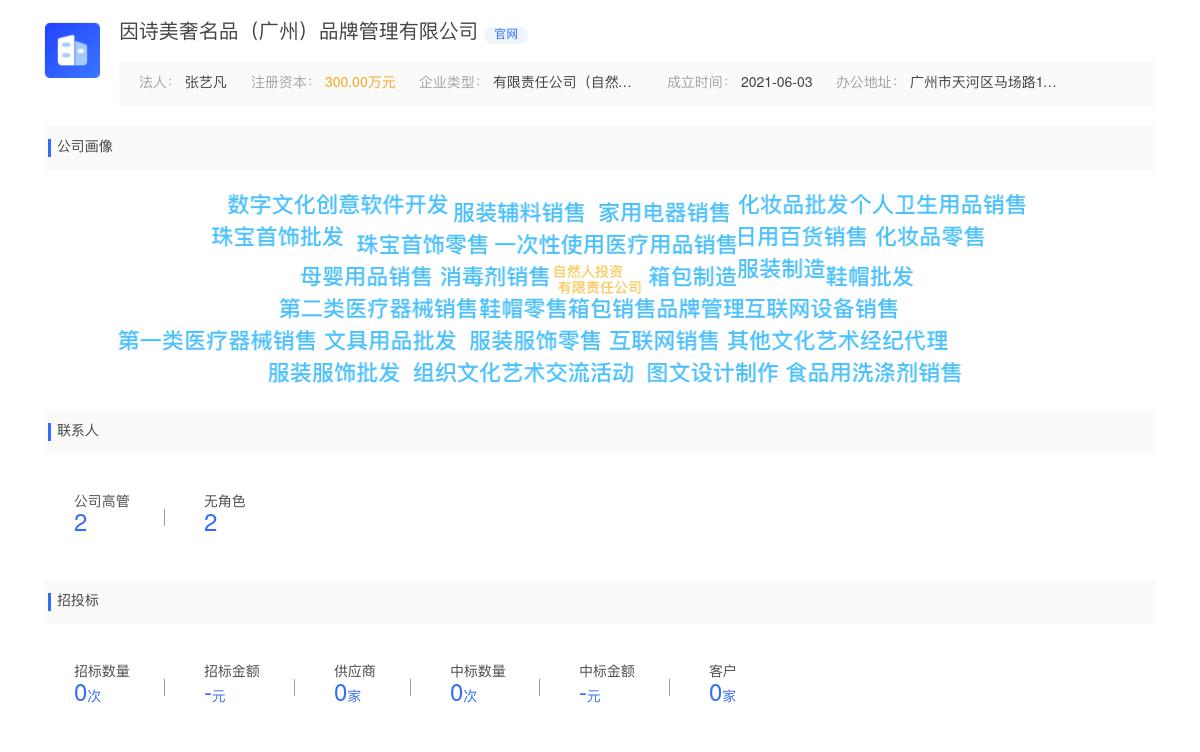Select tag 互联网设备销售
This screenshot has height=752, width=1200.
[x=822, y=309]
